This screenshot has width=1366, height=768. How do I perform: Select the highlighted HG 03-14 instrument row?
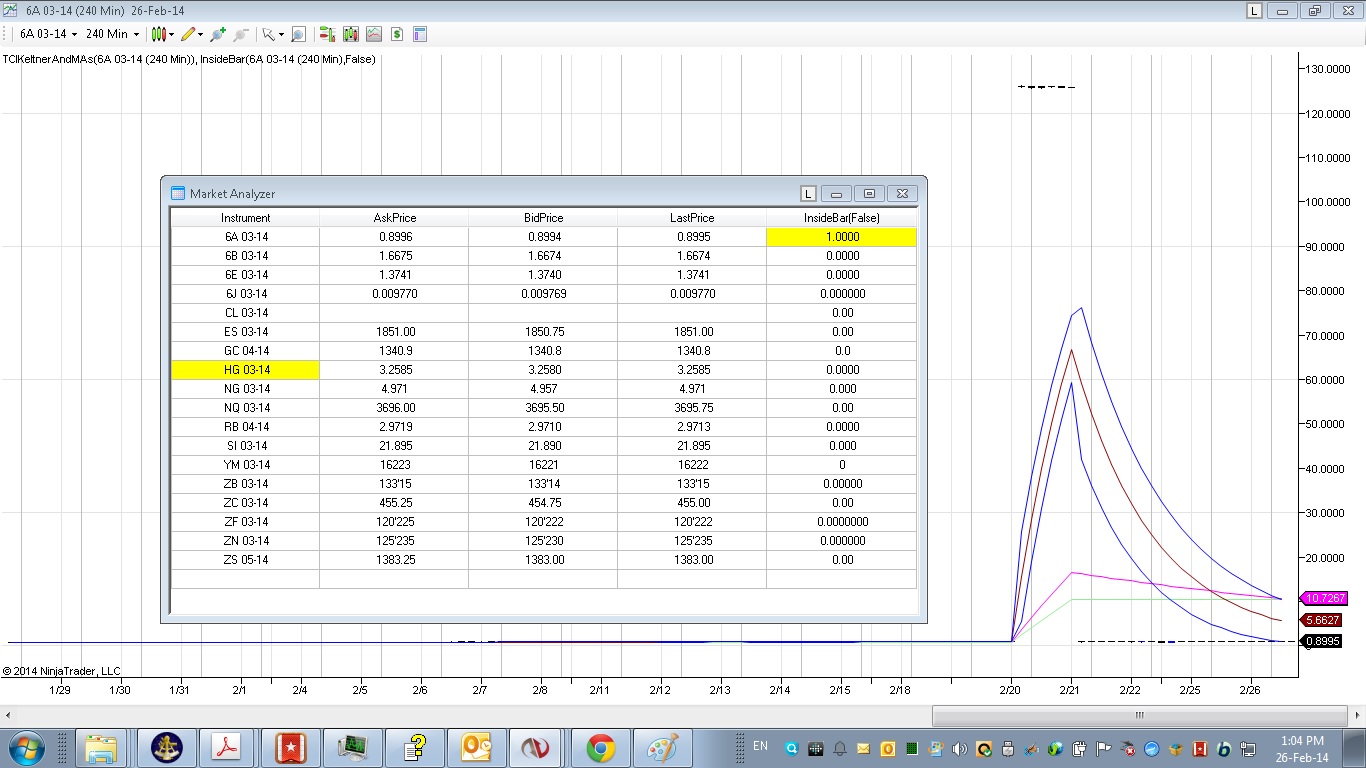point(246,370)
